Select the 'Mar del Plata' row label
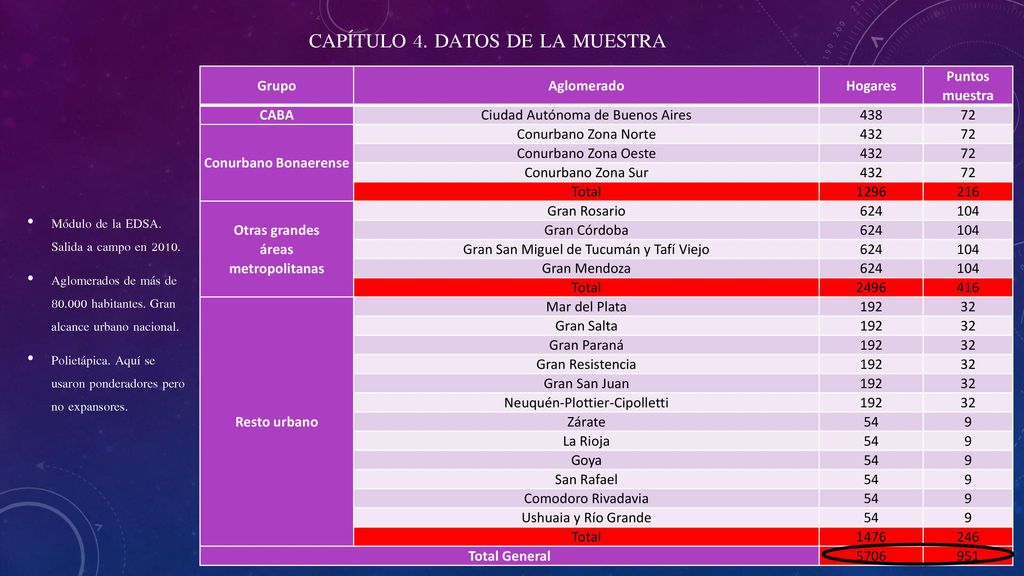This screenshot has width=1024, height=576. 586,306
